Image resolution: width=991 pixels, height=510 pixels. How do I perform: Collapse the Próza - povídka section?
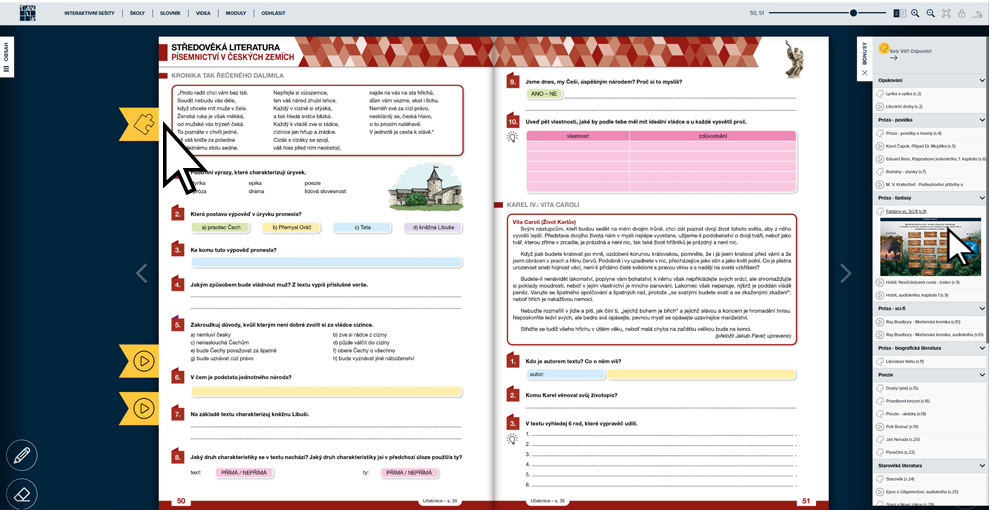pyautogui.click(x=982, y=119)
